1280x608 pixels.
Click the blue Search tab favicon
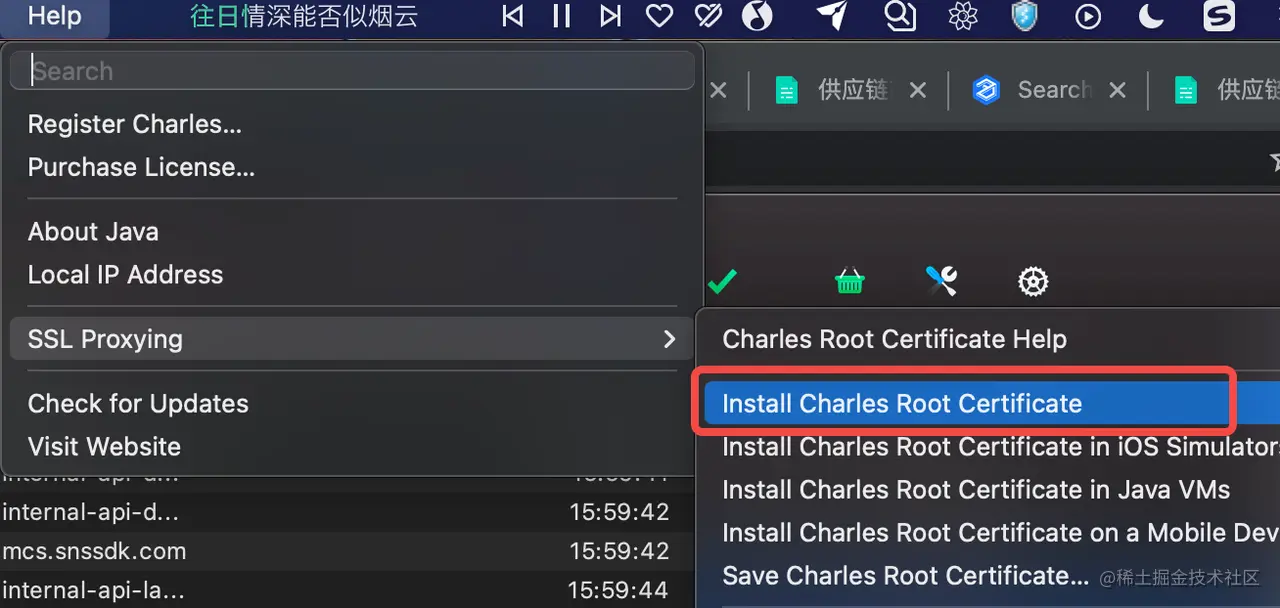point(987,91)
